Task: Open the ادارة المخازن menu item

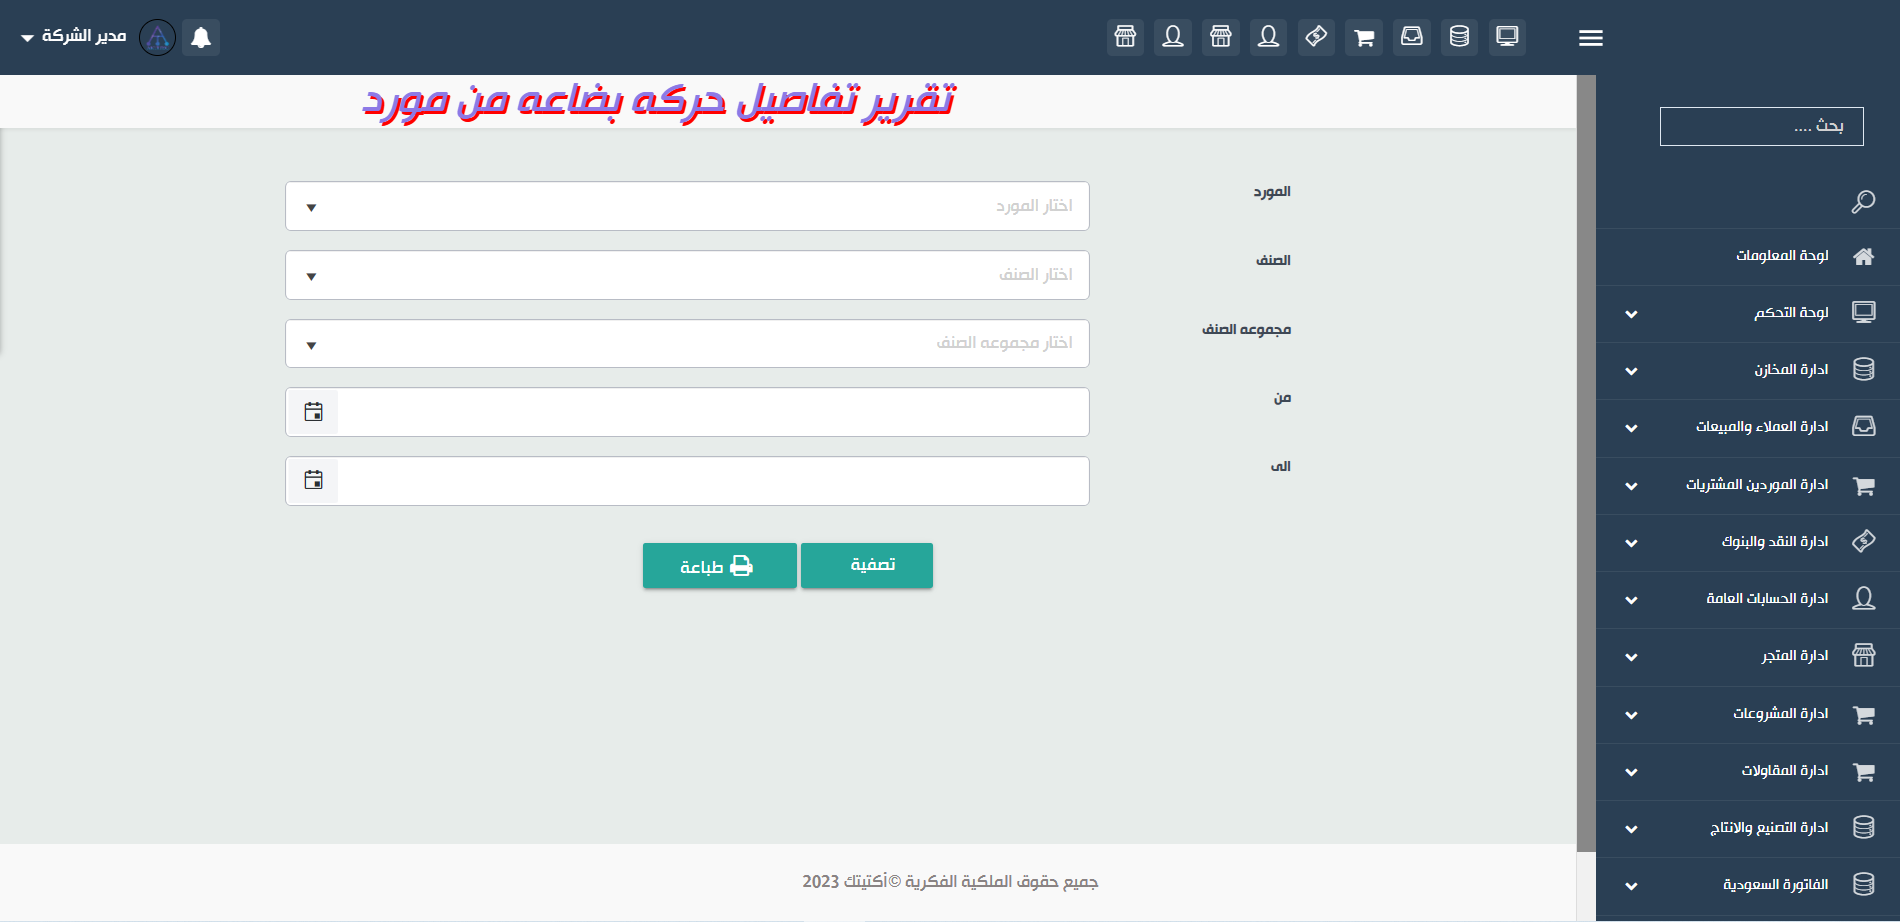Action: 1748,370
